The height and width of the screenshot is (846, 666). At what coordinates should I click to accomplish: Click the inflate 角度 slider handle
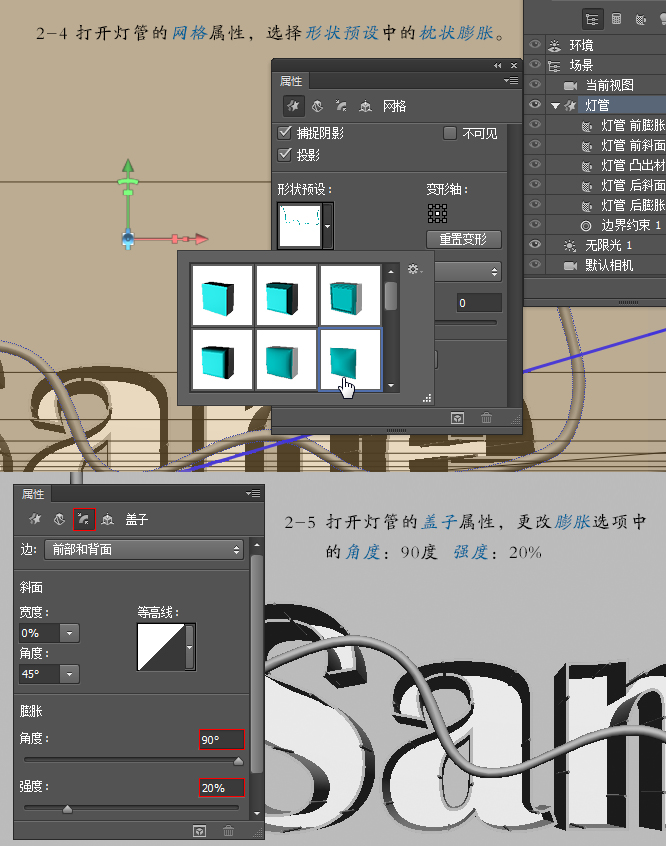point(238,761)
